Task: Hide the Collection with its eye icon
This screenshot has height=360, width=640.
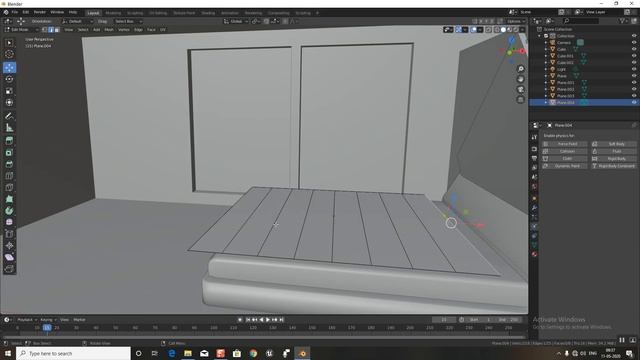Action: (x=634, y=36)
